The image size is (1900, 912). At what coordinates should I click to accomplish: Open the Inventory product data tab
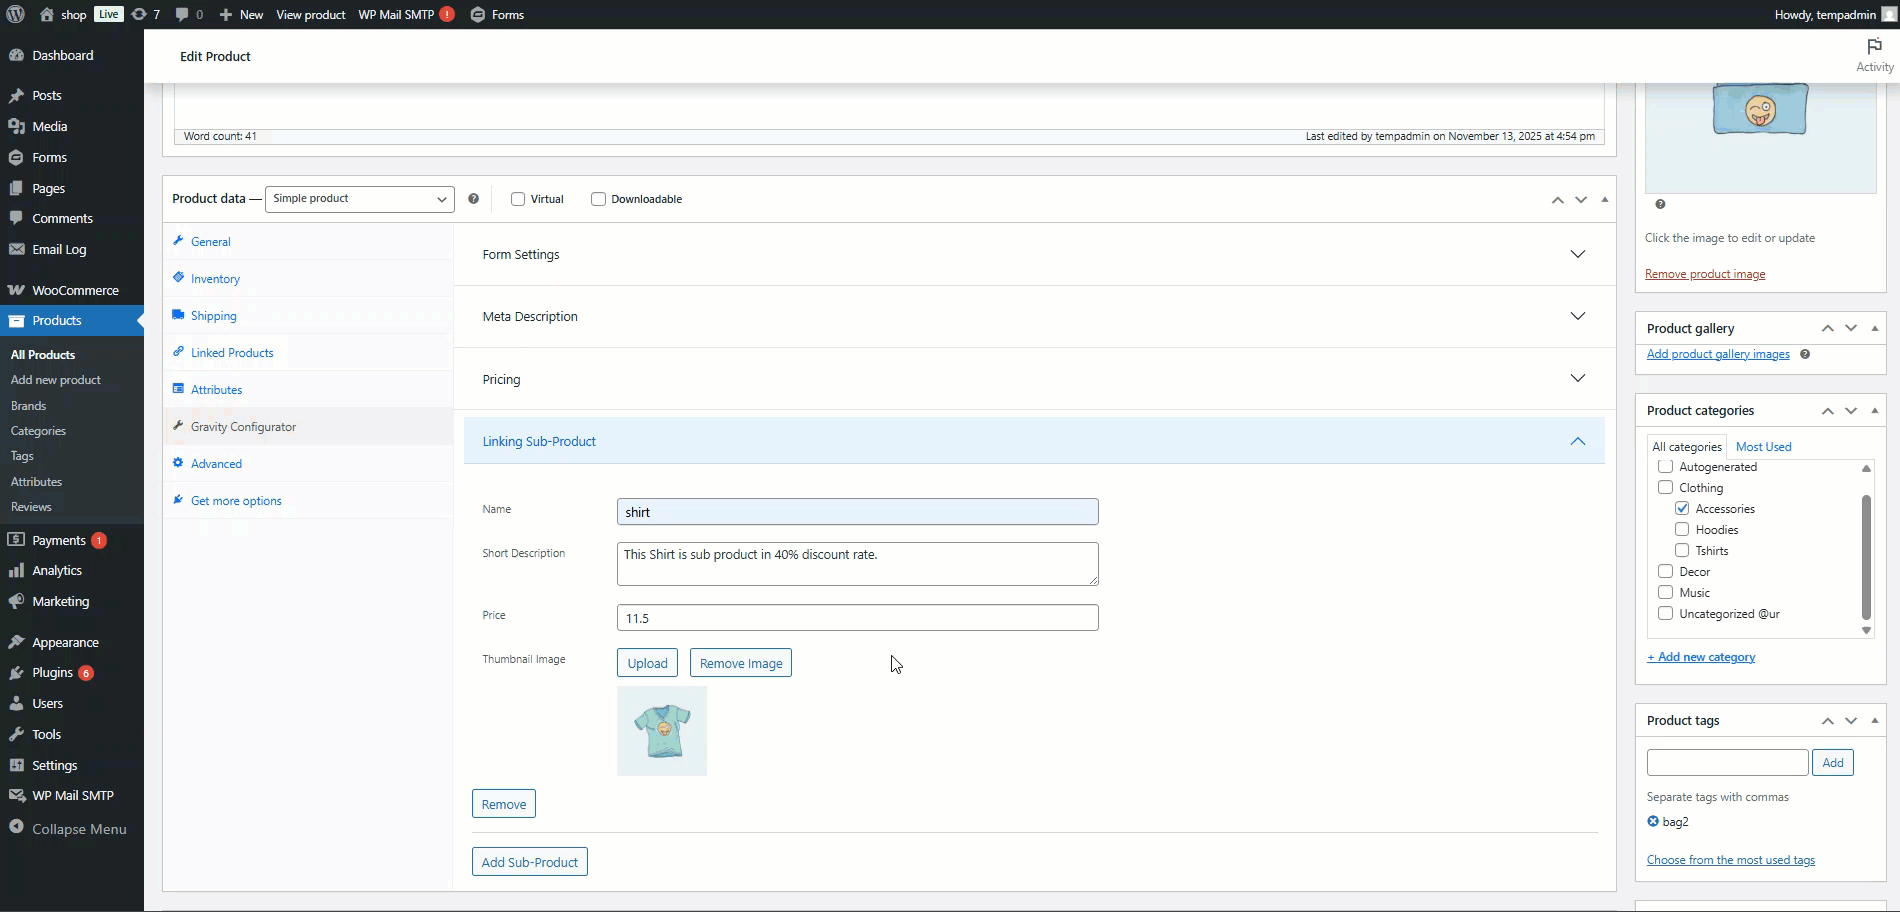click(215, 279)
